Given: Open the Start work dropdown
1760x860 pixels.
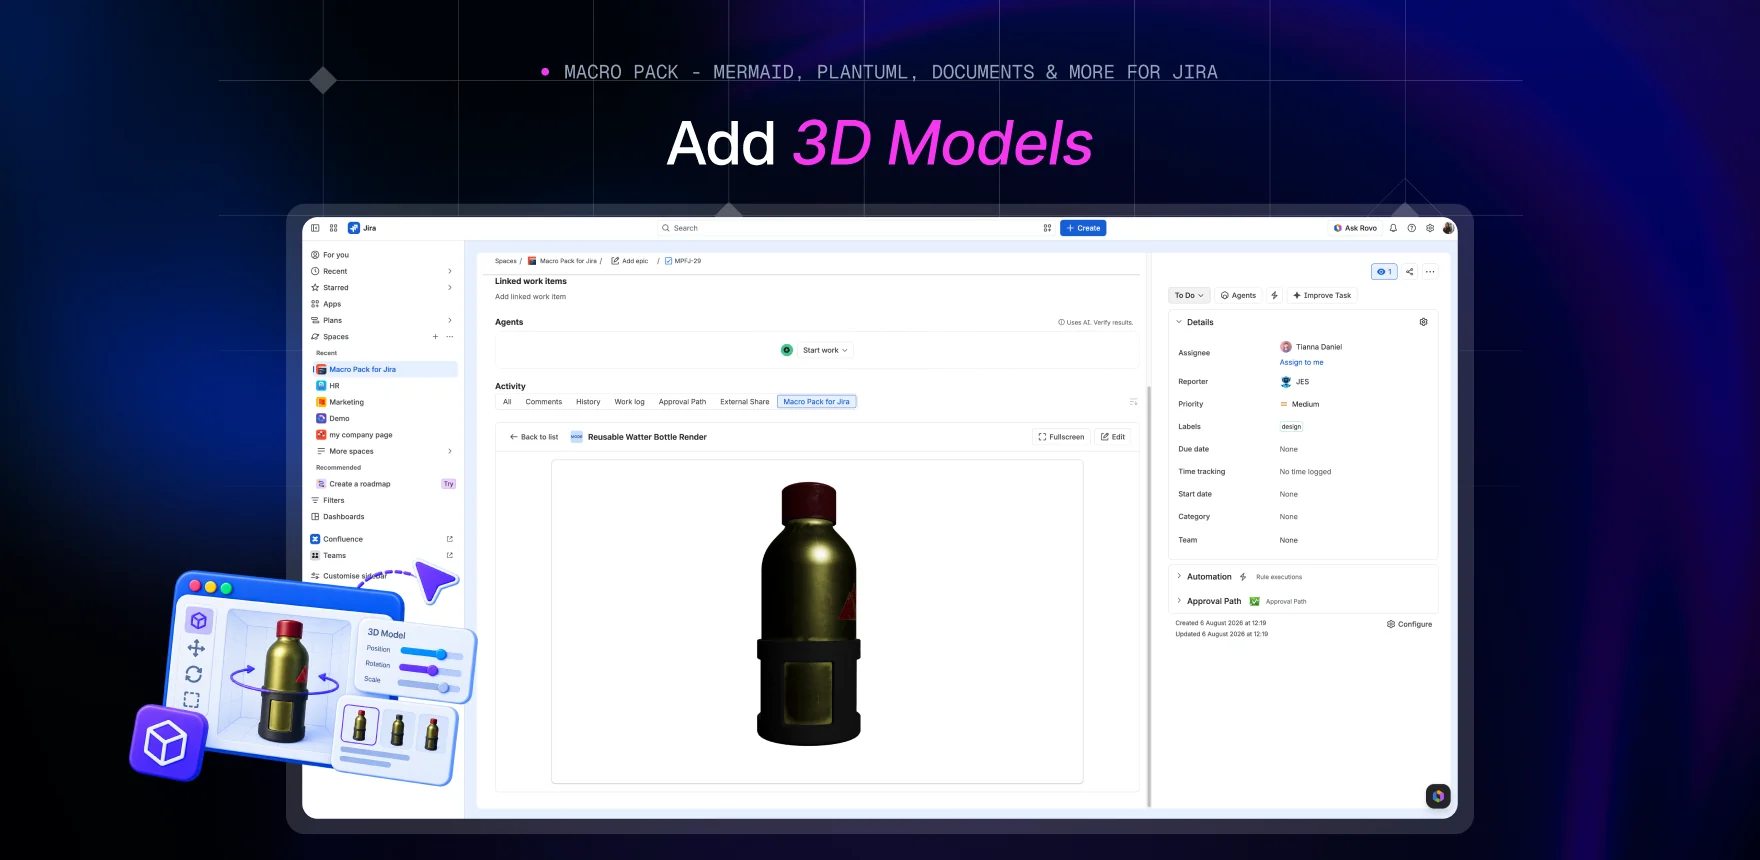Looking at the screenshot, I should pos(825,350).
